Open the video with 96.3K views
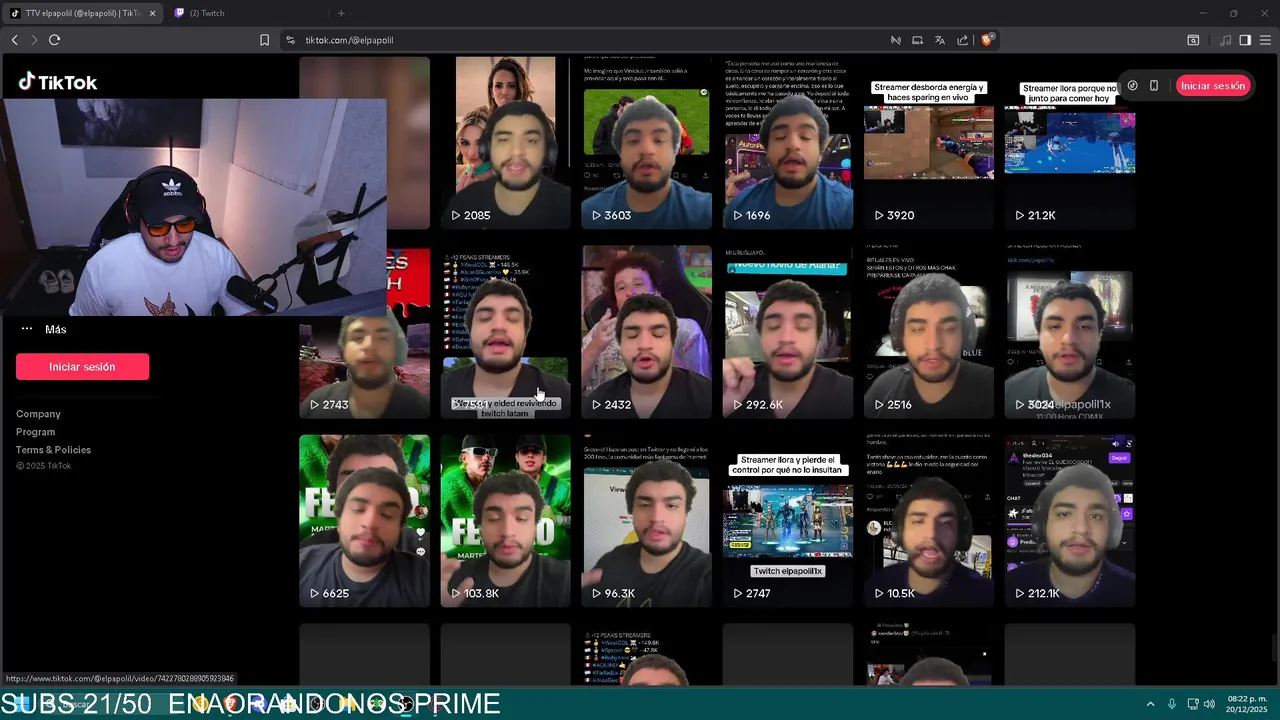Viewport: 1280px width, 720px height. tap(646, 521)
